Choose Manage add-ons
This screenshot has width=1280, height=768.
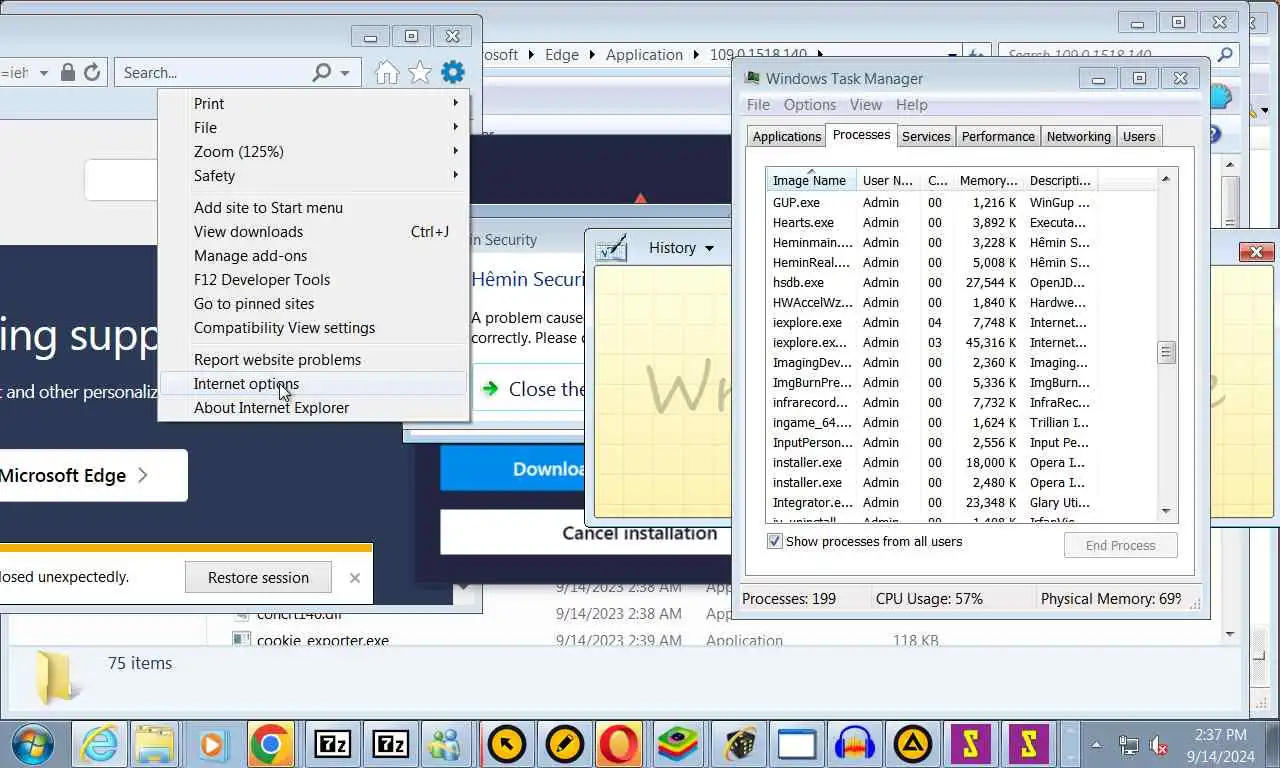tap(313, 255)
